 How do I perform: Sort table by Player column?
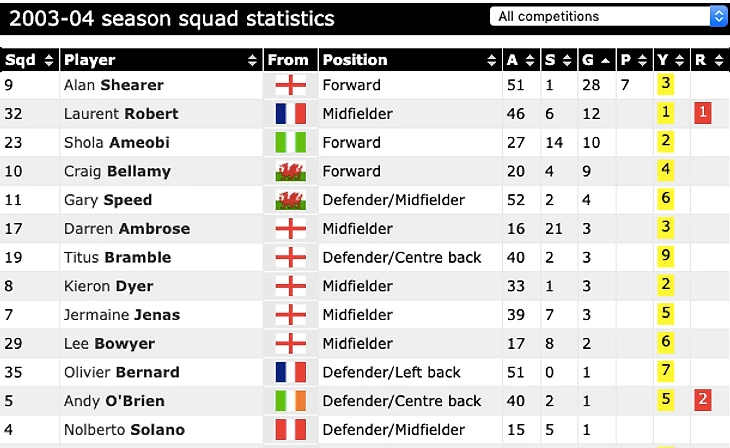pos(160,60)
